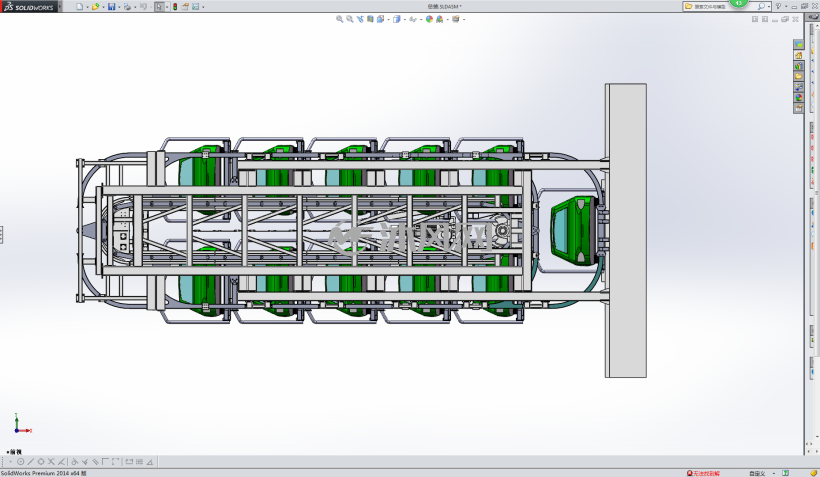Expand the search options dropdown arrow
This screenshot has height=477, width=820.
pos(769,7)
